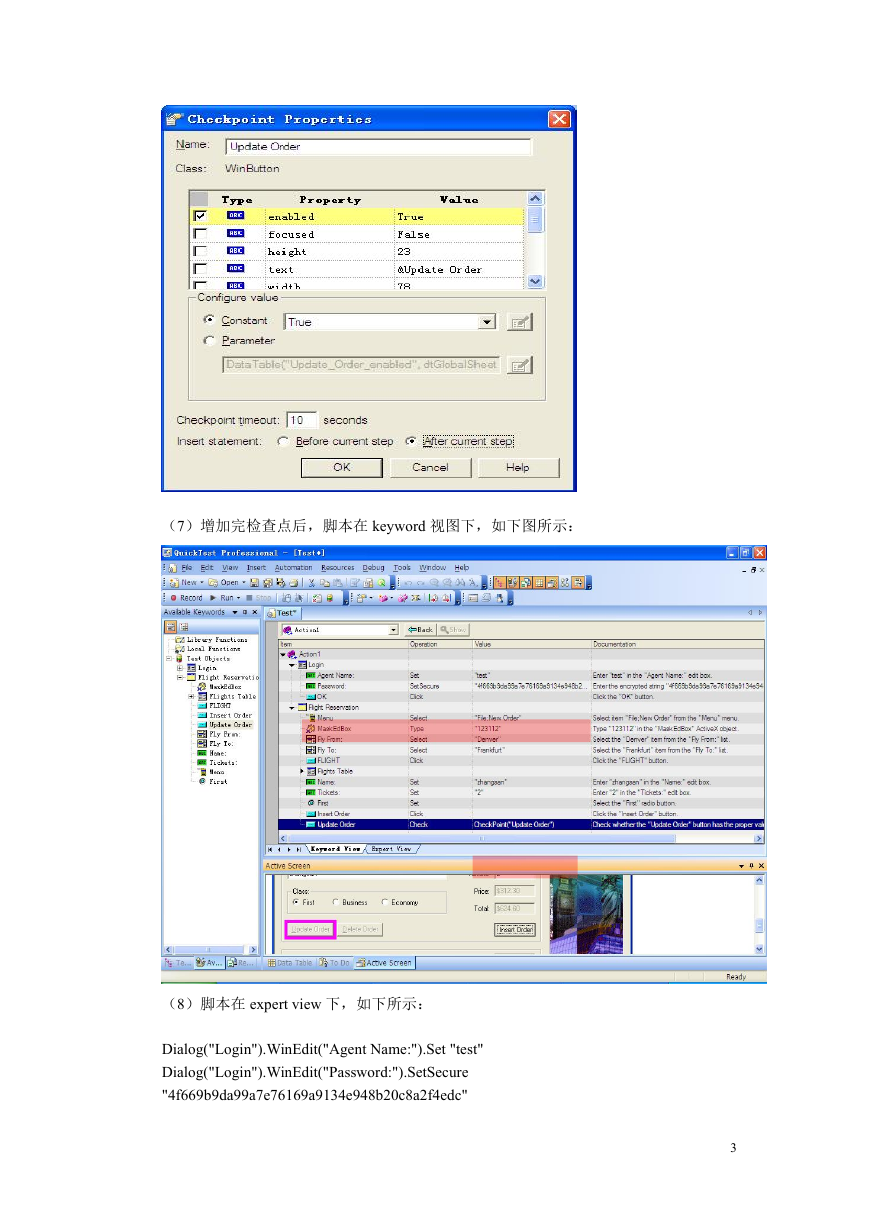Image resolution: width=869 pixels, height=1228 pixels.
Task: Collapse the Test Objects tree node
Action: (x=171, y=659)
